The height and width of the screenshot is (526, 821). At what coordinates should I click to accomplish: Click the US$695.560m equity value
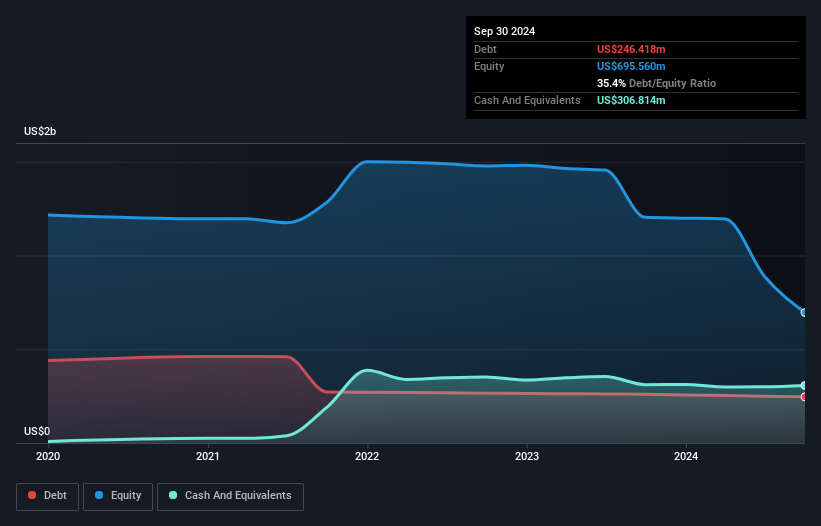pos(631,66)
